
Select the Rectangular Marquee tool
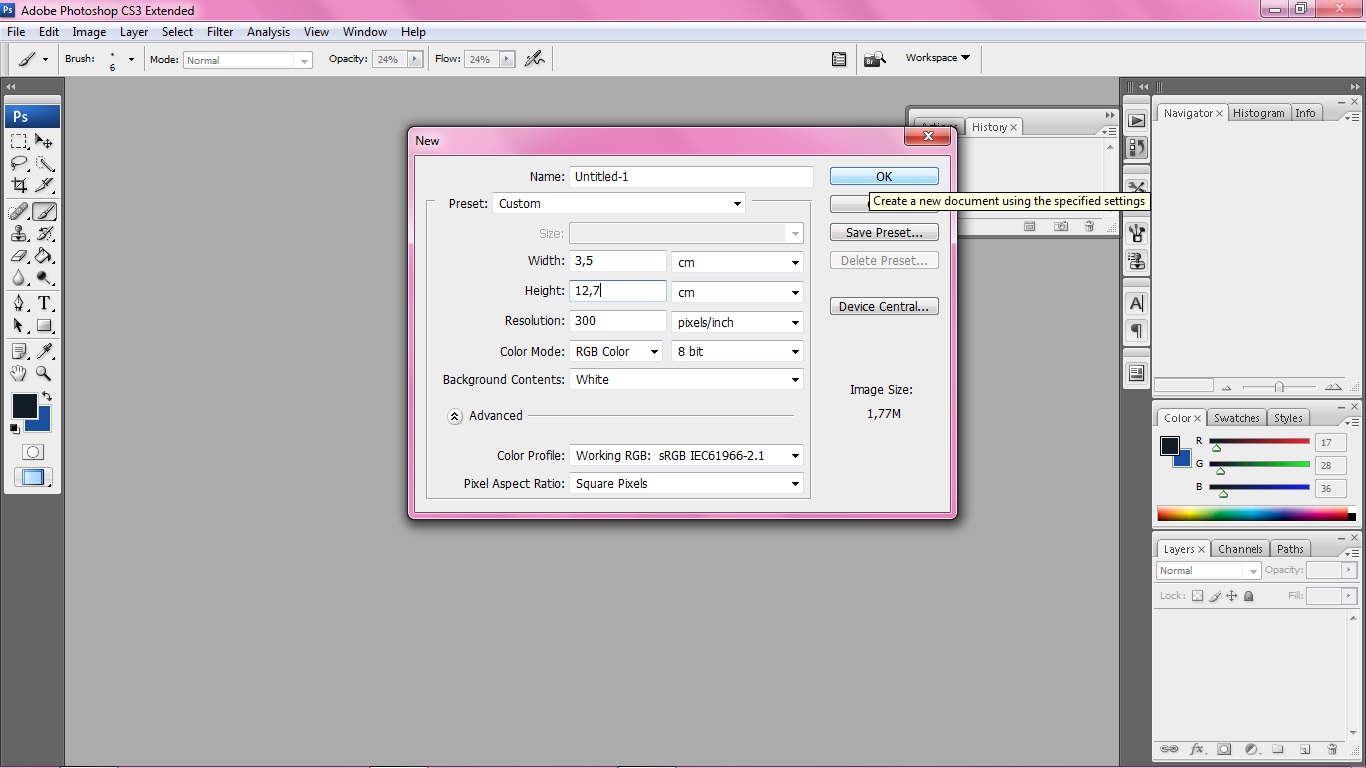pos(19,141)
